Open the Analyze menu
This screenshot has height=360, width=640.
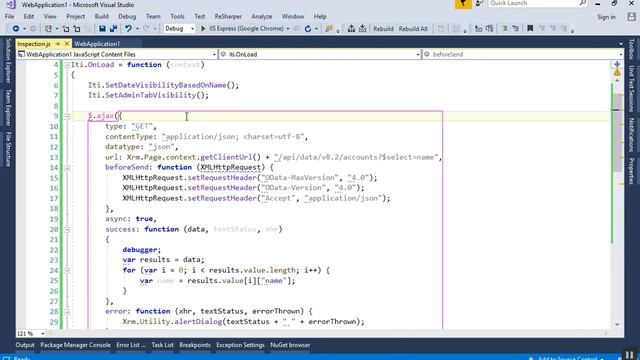[262, 17]
